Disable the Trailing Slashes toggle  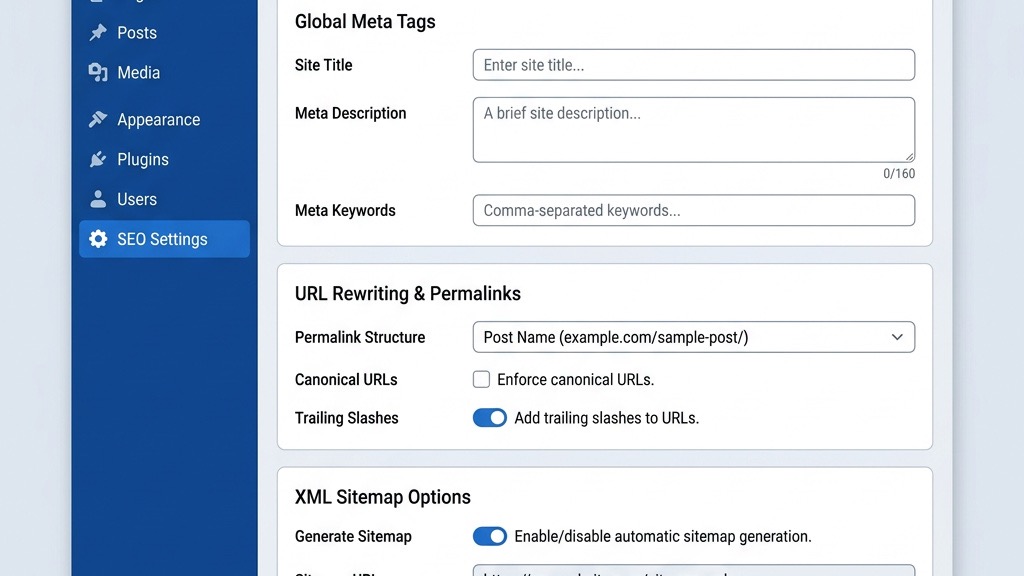click(x=490, y=417)
